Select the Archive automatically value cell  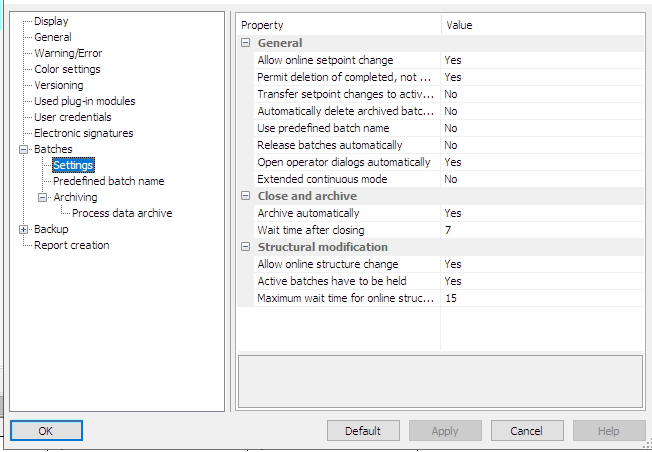click(x=540, y=213)
